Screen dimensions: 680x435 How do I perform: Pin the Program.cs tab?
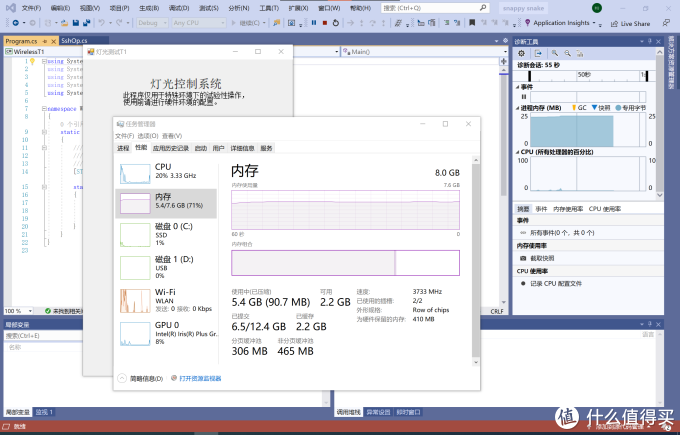pos(45,41)
